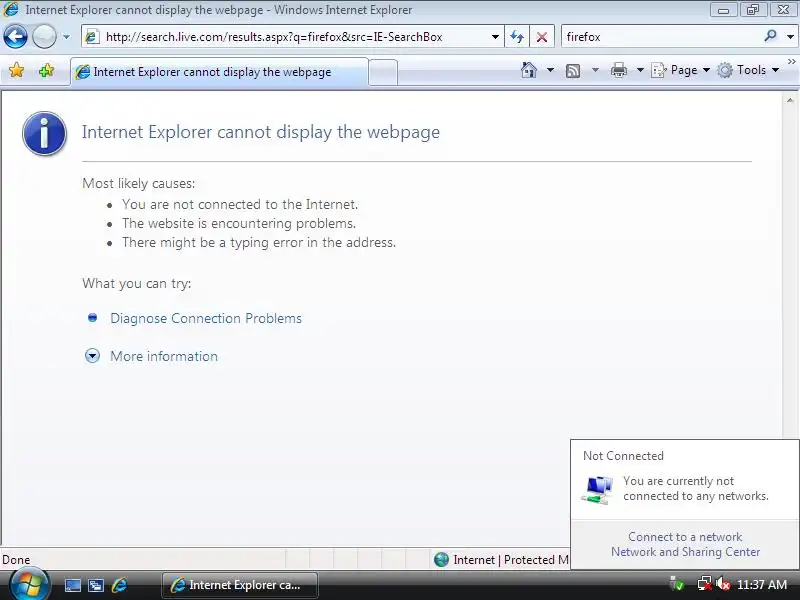Click 'Internet | Protected Mode' status text
The image size is (800, 600).
(x=511, y=560)
